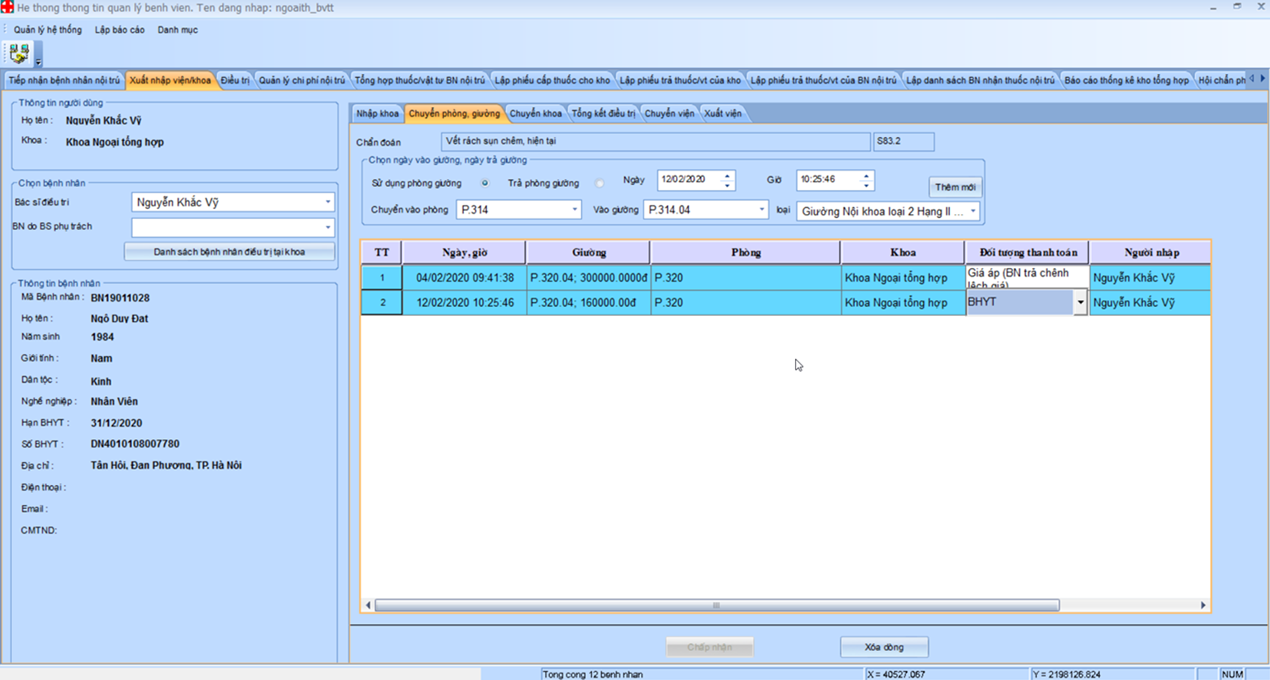Select the 'Sử dụng phòng giường' radio button
The image size is (1270, 680).
click(485, 183)
